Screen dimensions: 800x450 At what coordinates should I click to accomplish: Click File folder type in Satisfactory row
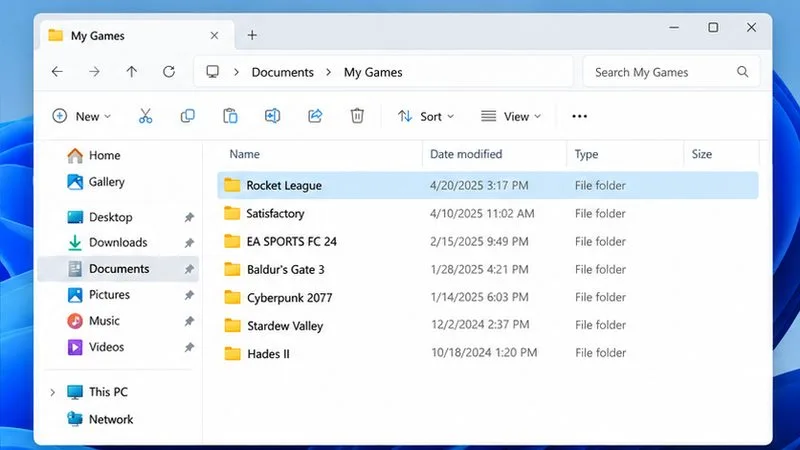click(x=600, y=213)
